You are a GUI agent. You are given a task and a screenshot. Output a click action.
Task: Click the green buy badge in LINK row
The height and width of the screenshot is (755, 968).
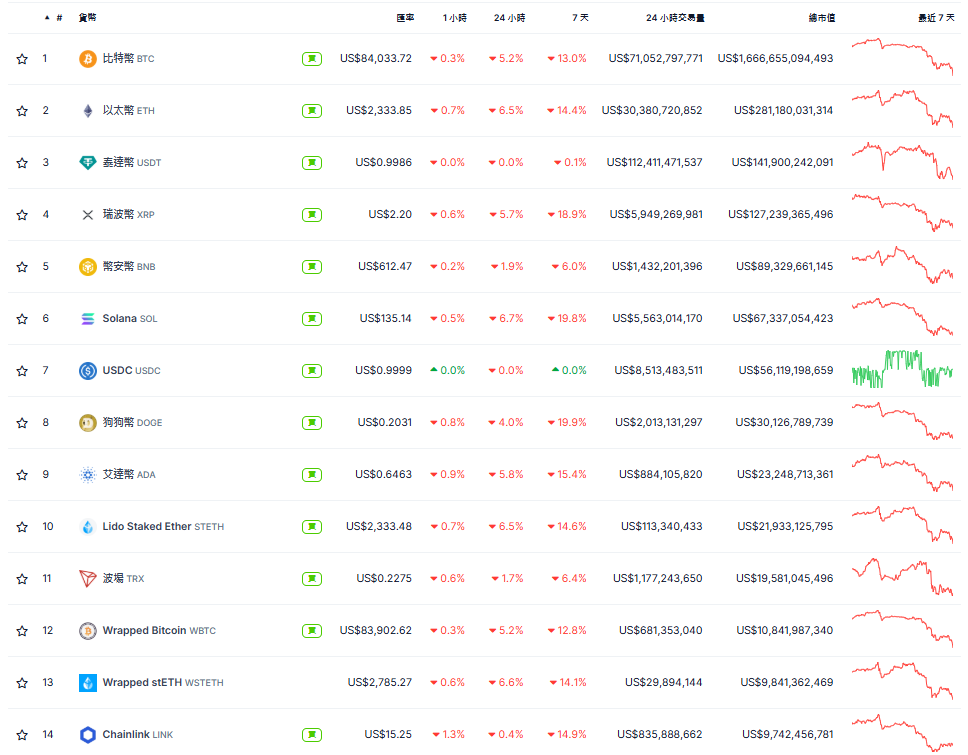coord(312,735)
